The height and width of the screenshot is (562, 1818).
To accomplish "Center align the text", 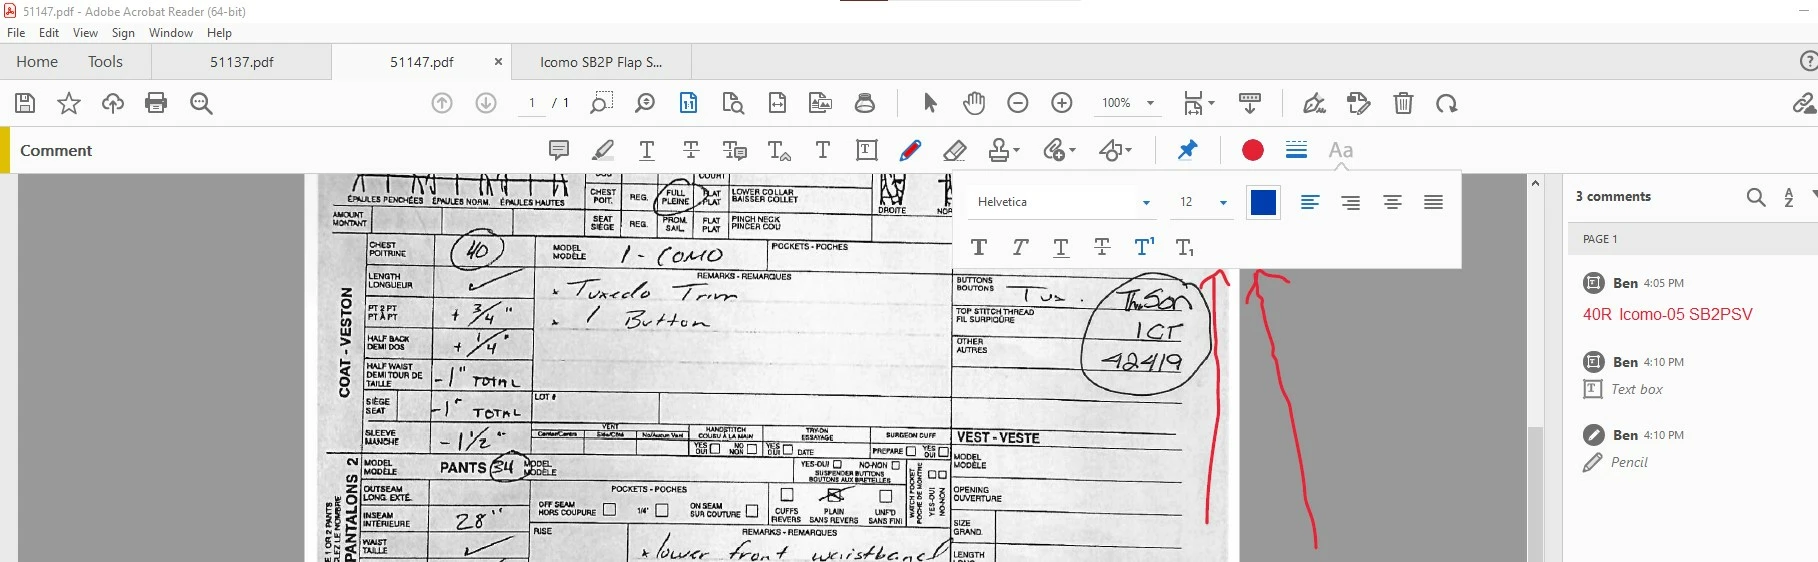I will 1392,202.
